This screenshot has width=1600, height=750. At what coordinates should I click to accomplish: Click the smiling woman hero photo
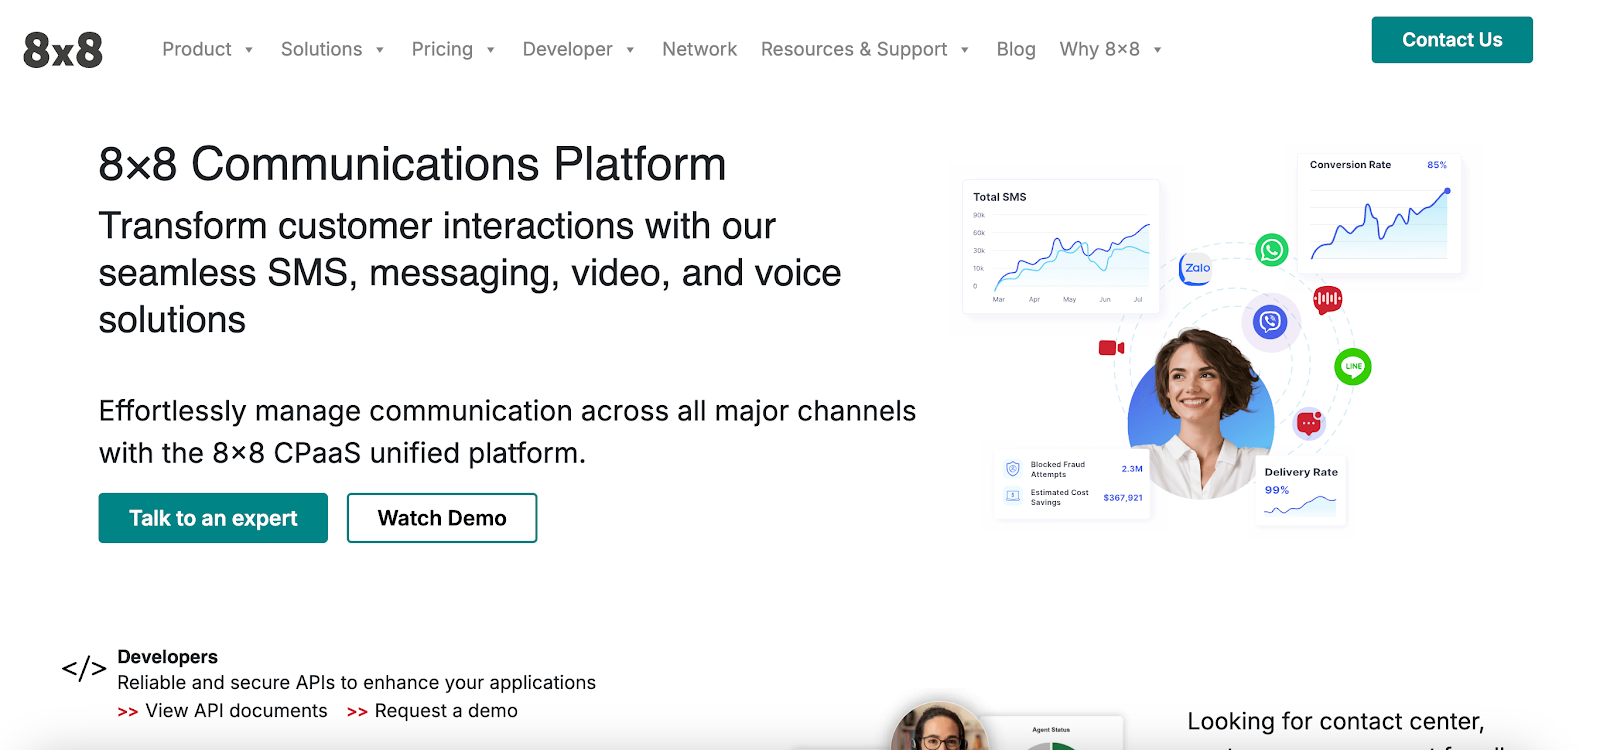[x=1200, y=415]
